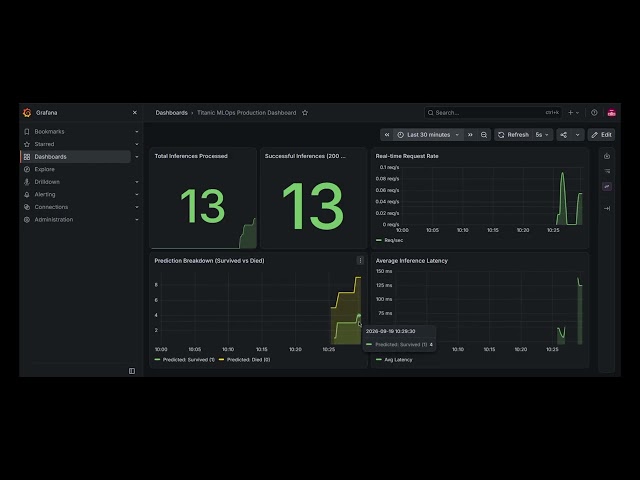Open Bookmarks menu item
This screenshot has width=640, height=480.
(49, 131)
